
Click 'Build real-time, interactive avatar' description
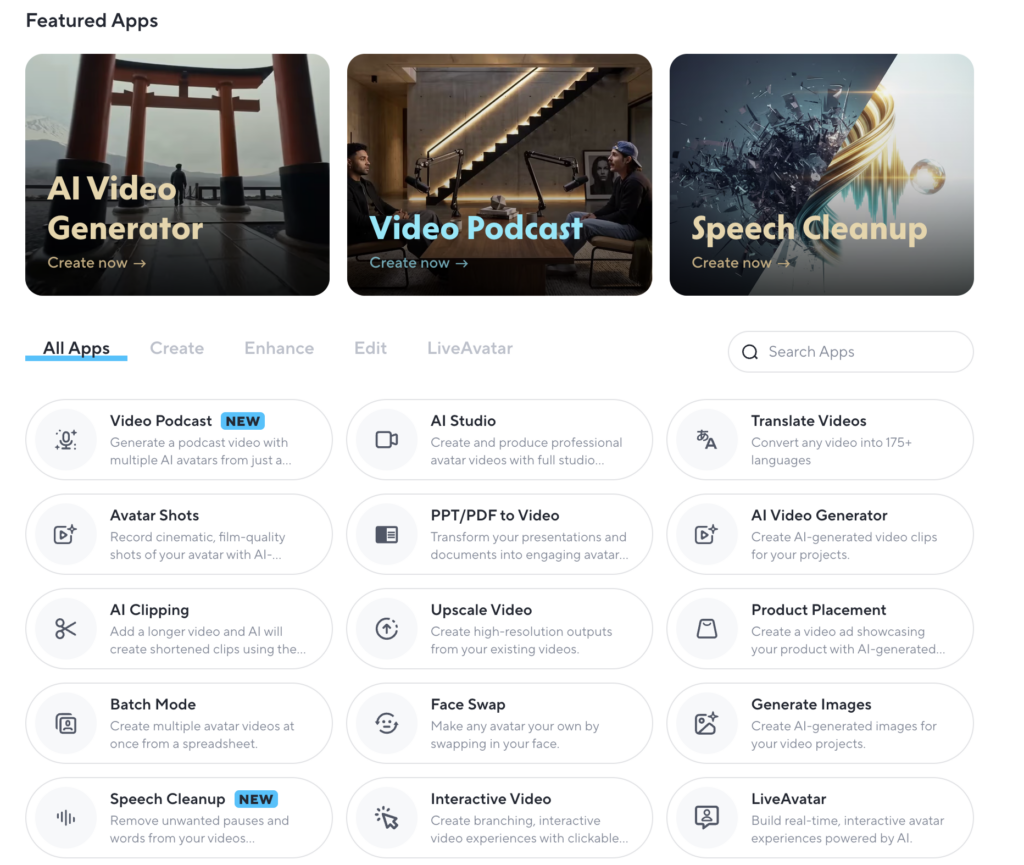point(848,829)
